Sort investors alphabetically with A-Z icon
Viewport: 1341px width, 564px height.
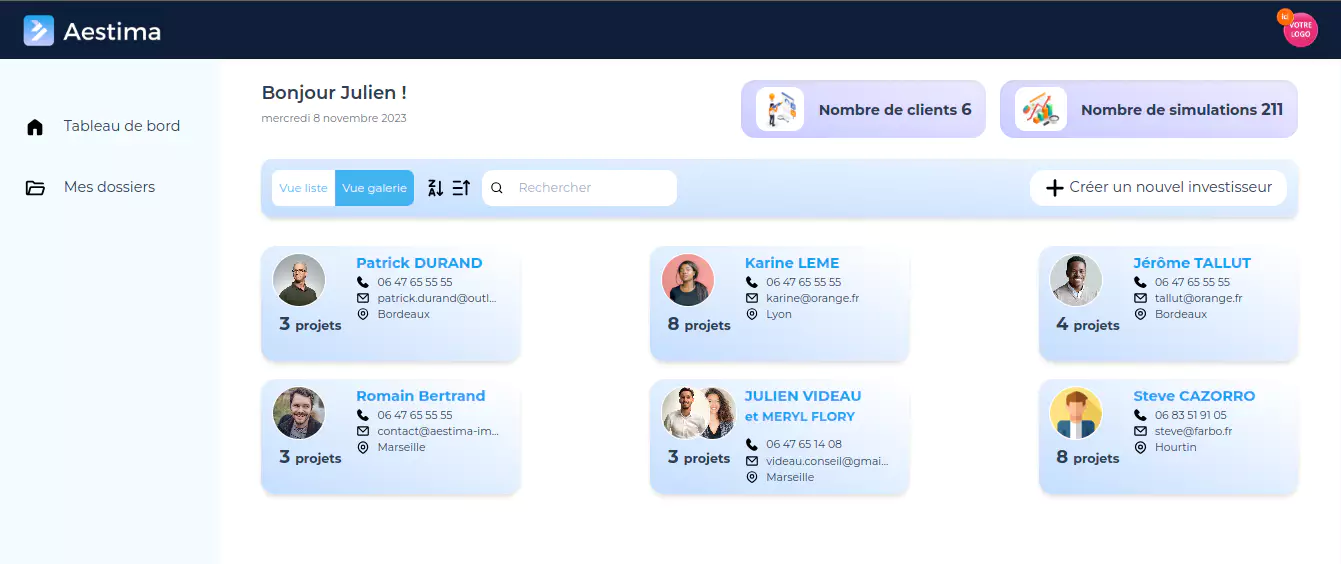click(435, 188)
